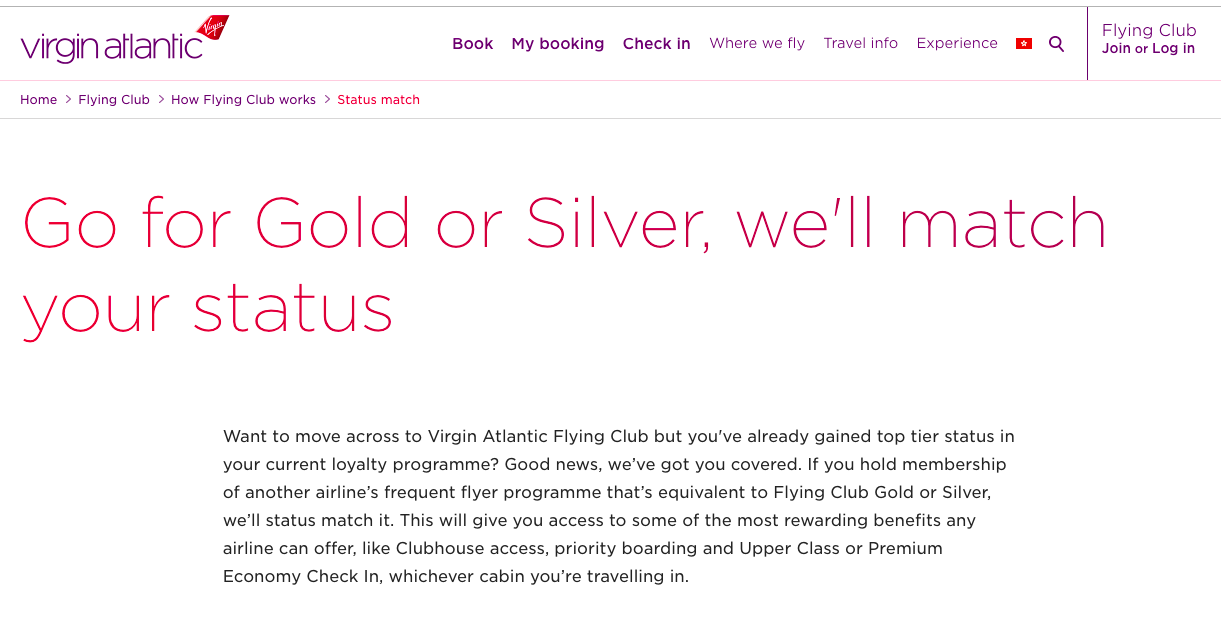The height and width of the screenshot is (627, 1221).
Task: Click the Flying Club header link
Action: click(1149, 30)
